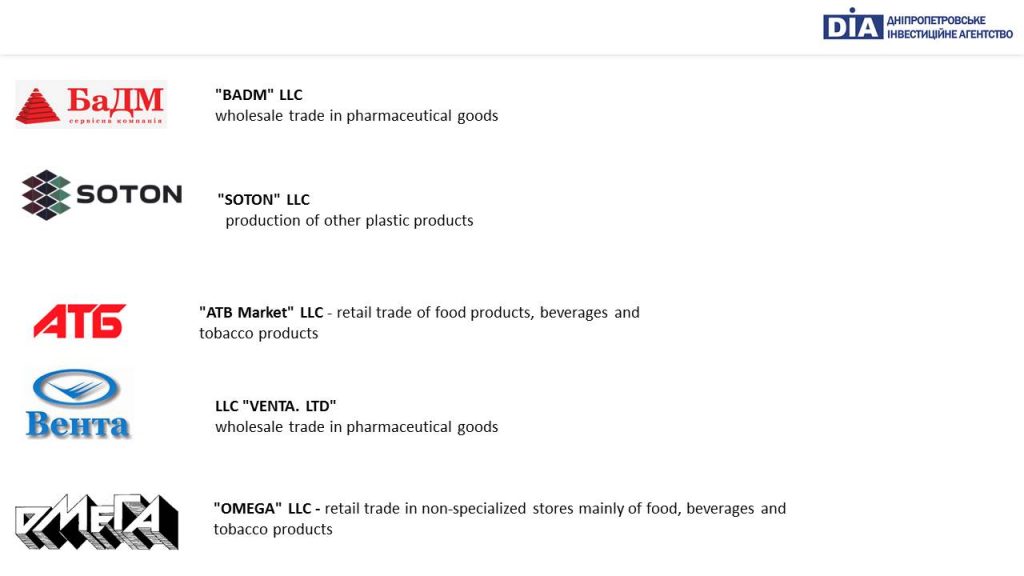
Task: Click the Дніпропетровське інвестиційне агентство header text
Action: click(x=950, y=27)
